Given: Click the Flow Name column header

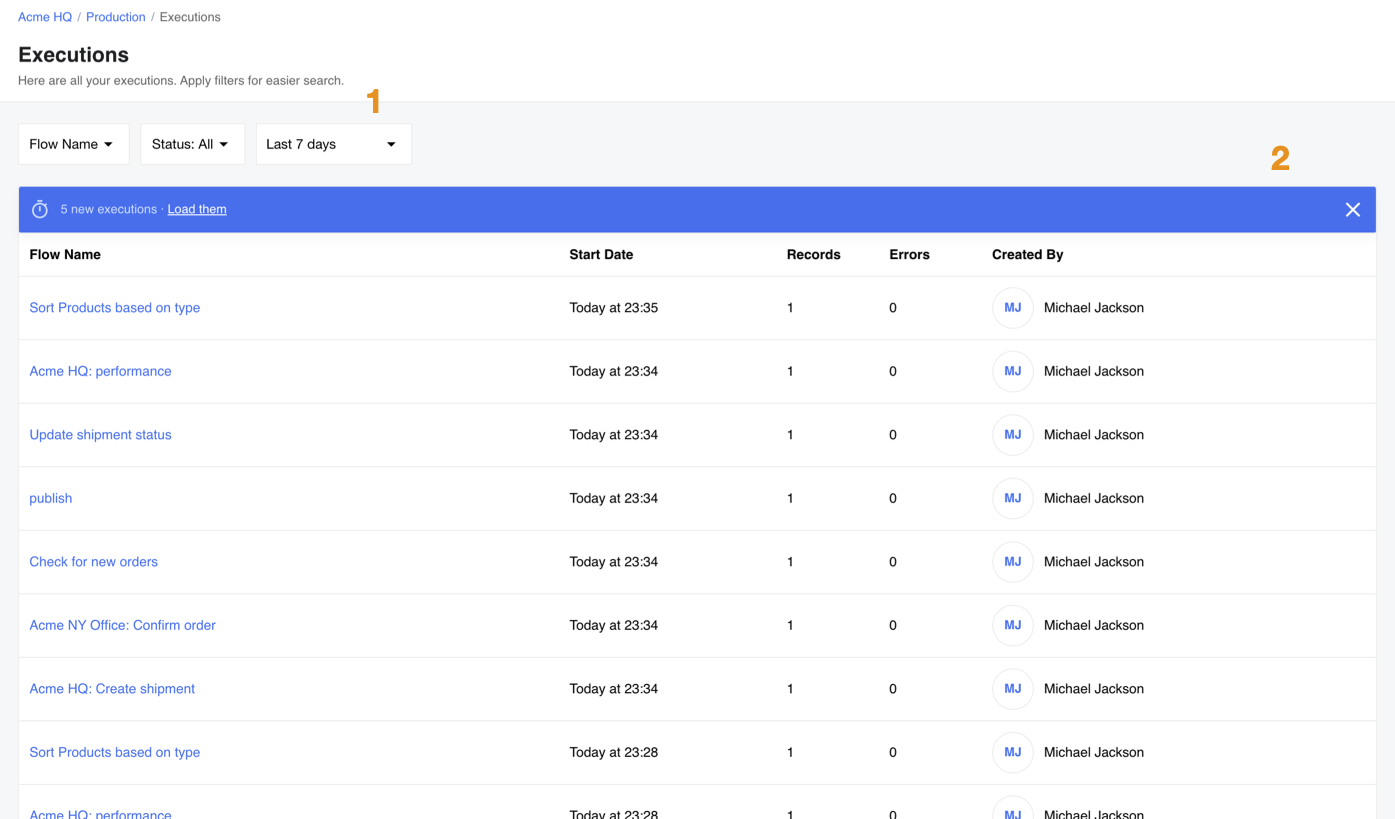Looking at the screenshot, I should 65,255.
